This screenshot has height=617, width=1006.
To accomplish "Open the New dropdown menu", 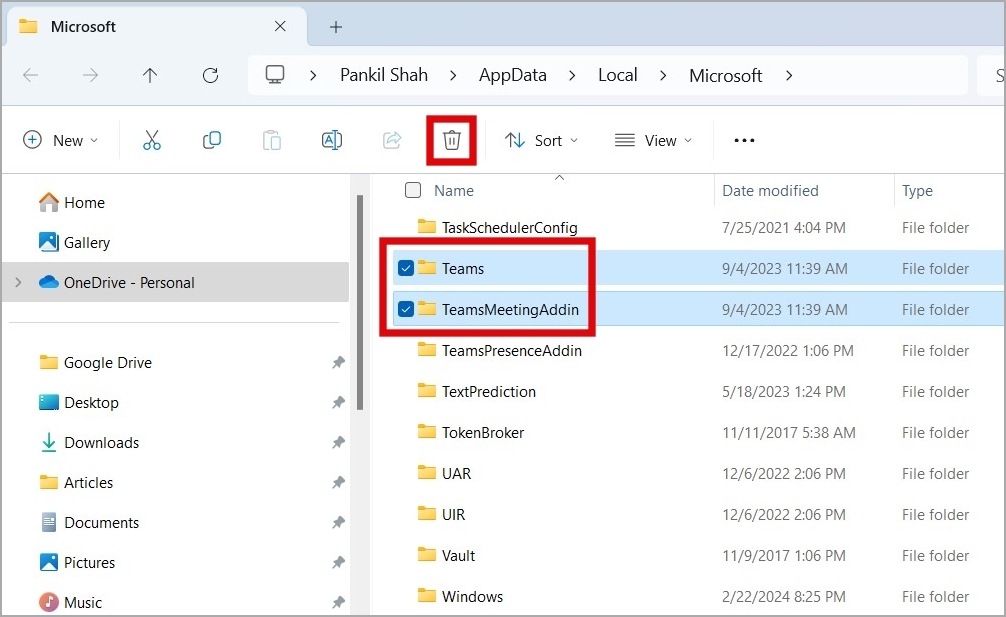I will 60,140.
